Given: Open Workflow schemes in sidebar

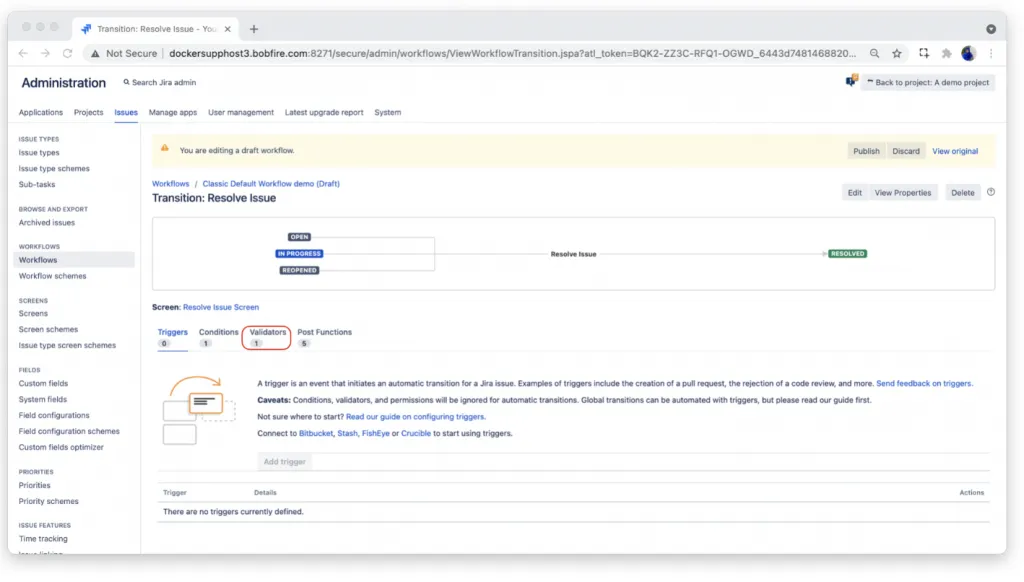Looking at the screenshot, I should [52, 276].
